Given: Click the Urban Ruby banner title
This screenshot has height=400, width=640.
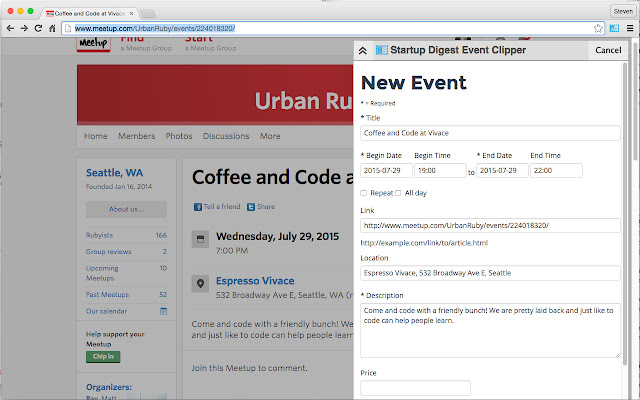Looking at the screenshot, I should click(x=303, y=101).
